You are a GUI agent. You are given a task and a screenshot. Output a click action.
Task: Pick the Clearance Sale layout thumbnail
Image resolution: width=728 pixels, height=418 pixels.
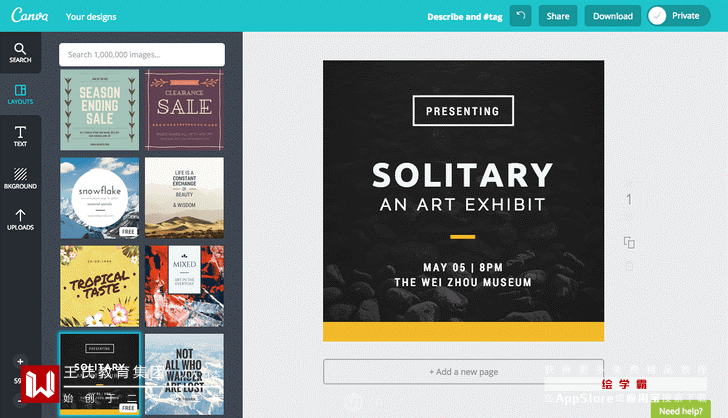click(184, 110)
